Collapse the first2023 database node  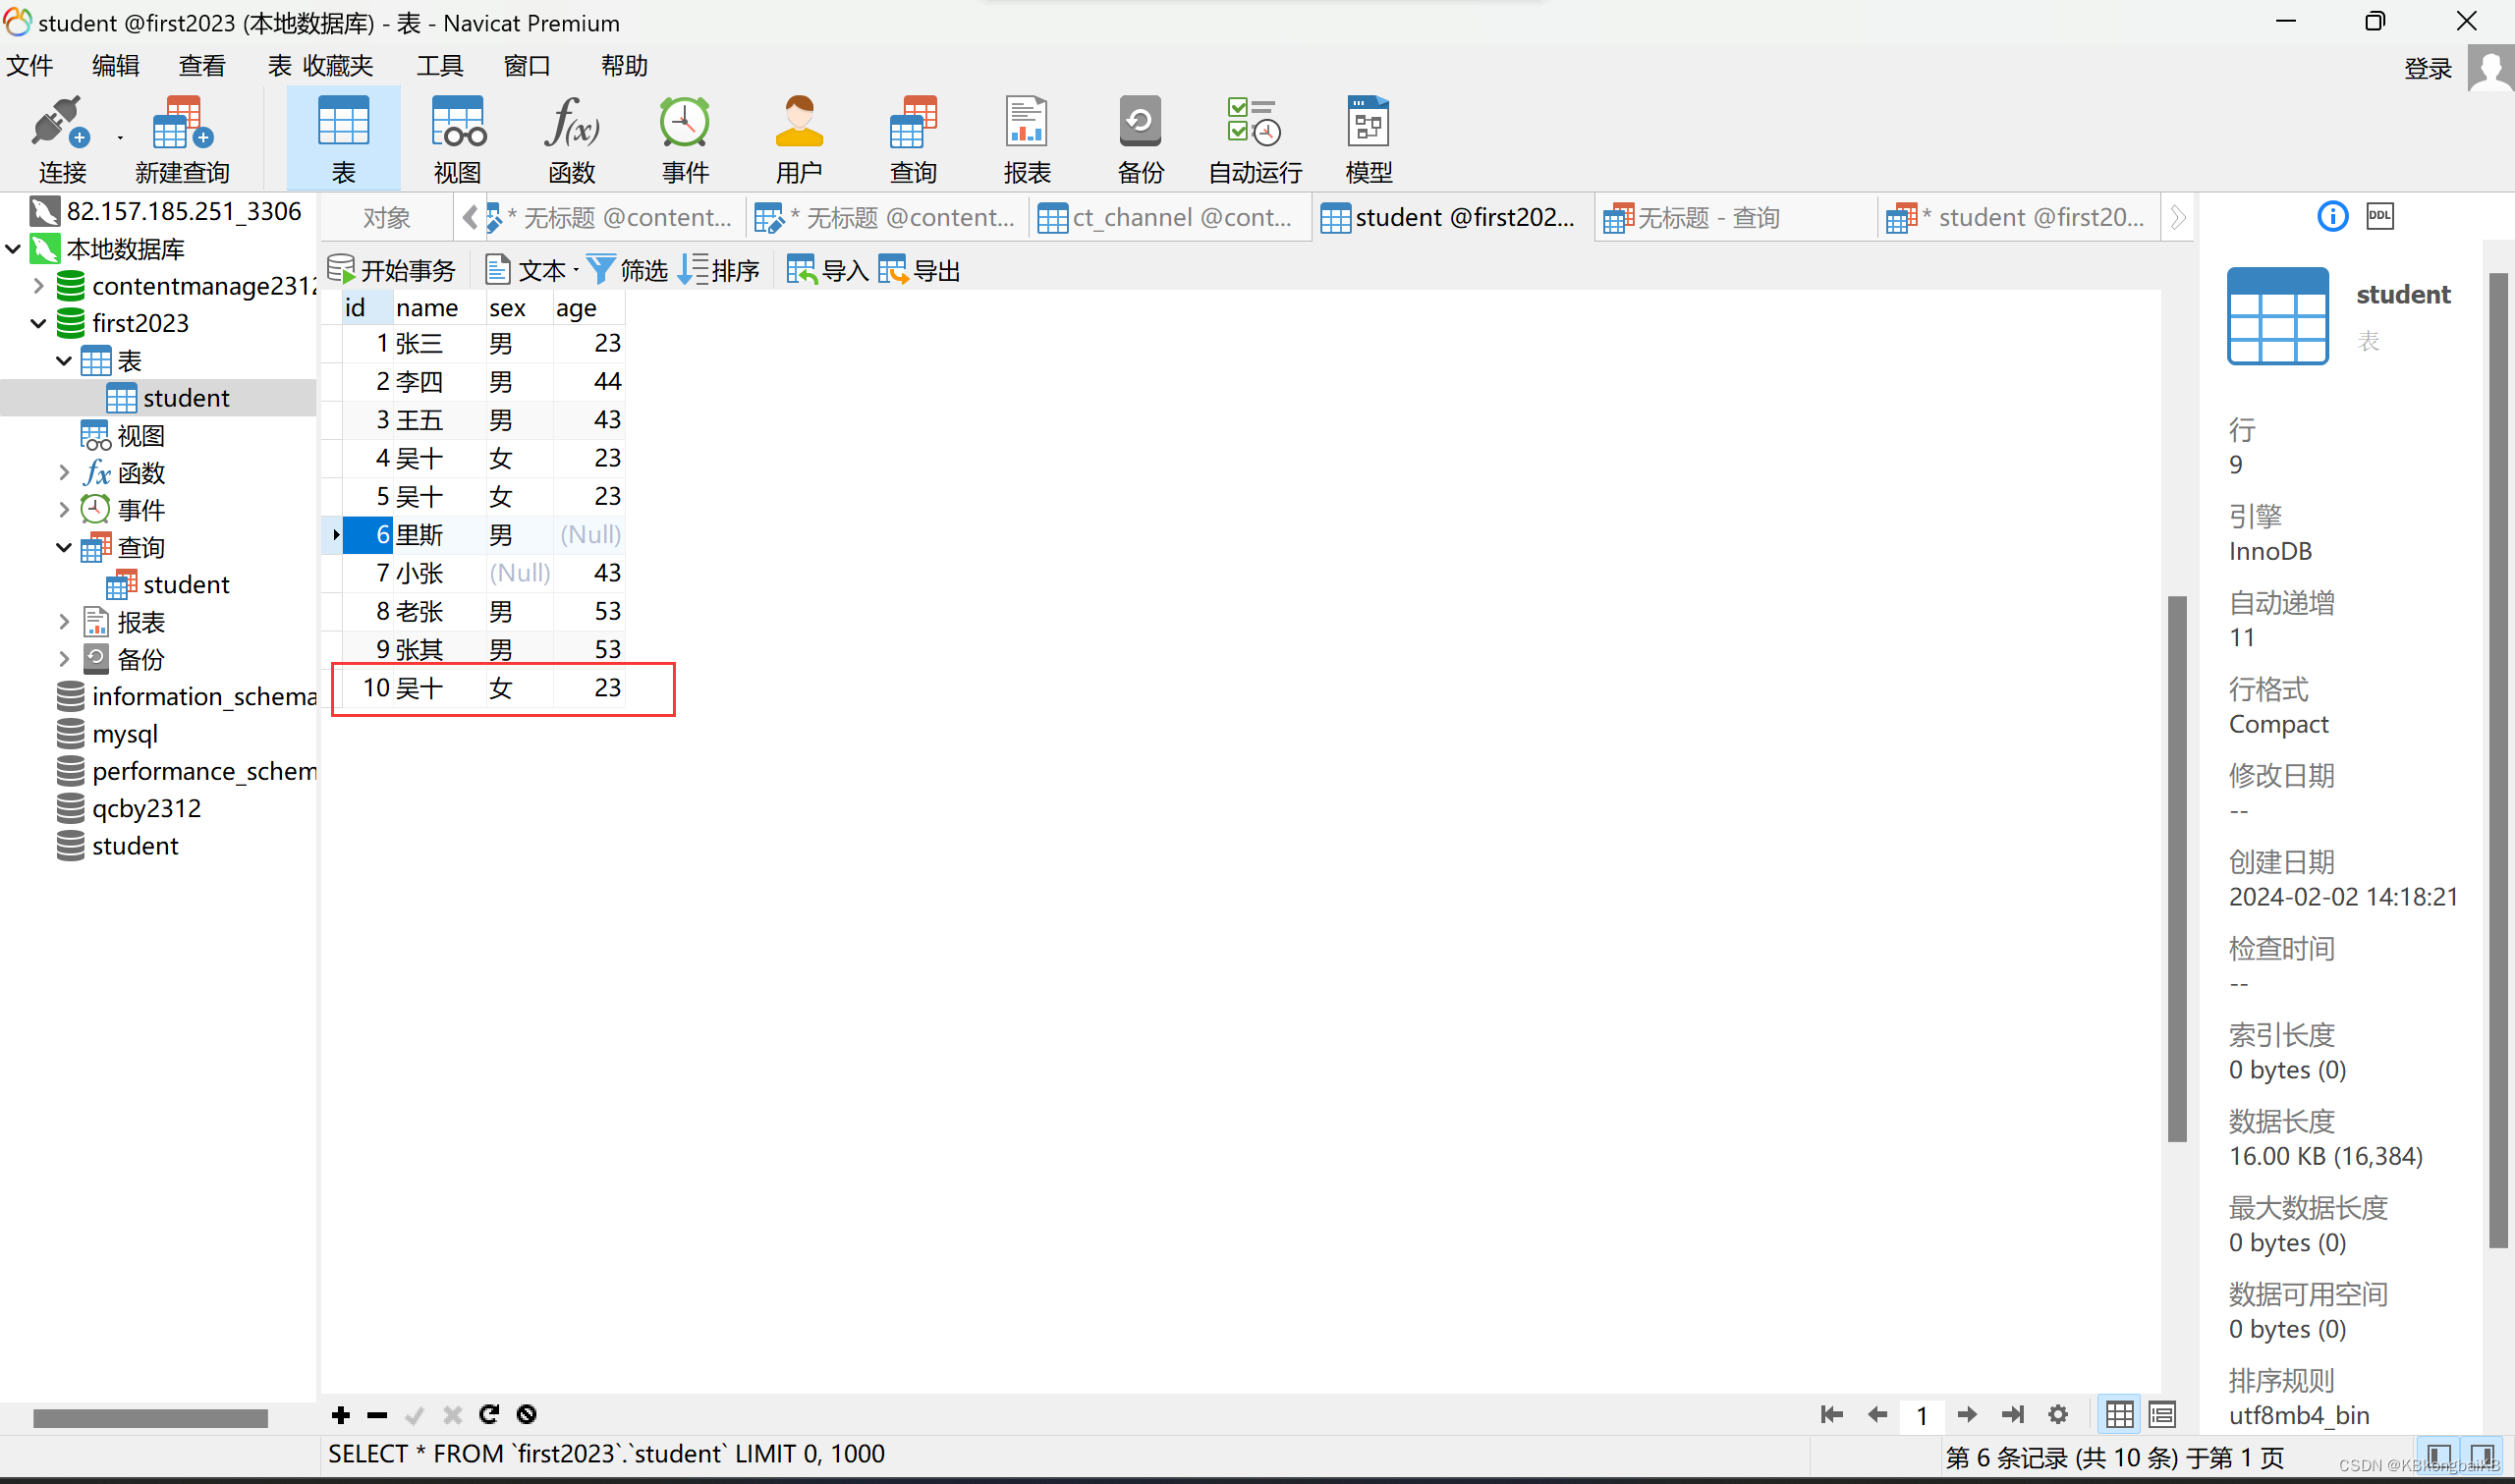tap(38, 323)
